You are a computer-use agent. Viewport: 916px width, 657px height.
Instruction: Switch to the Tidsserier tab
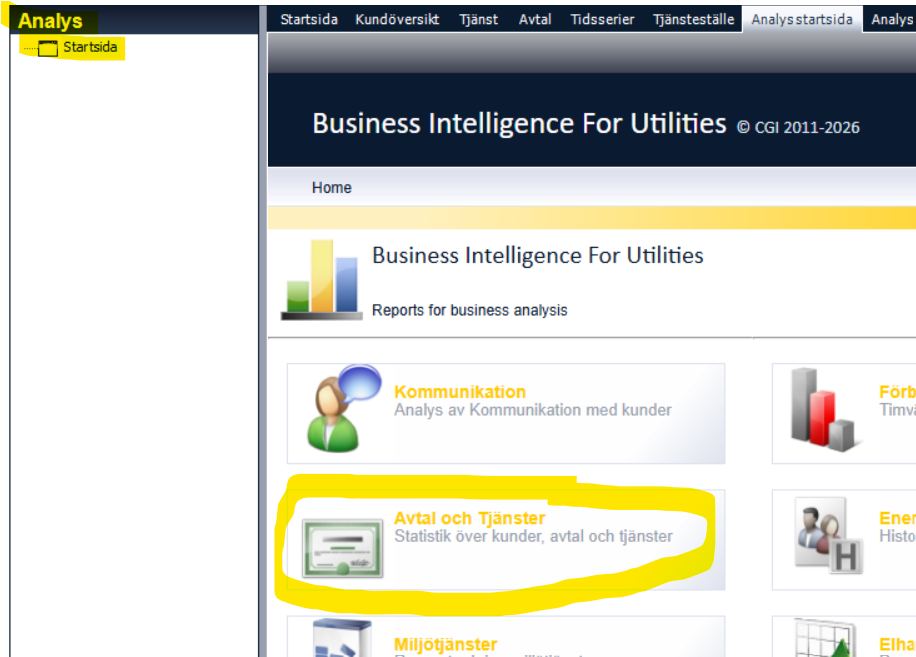click(602, 19)
